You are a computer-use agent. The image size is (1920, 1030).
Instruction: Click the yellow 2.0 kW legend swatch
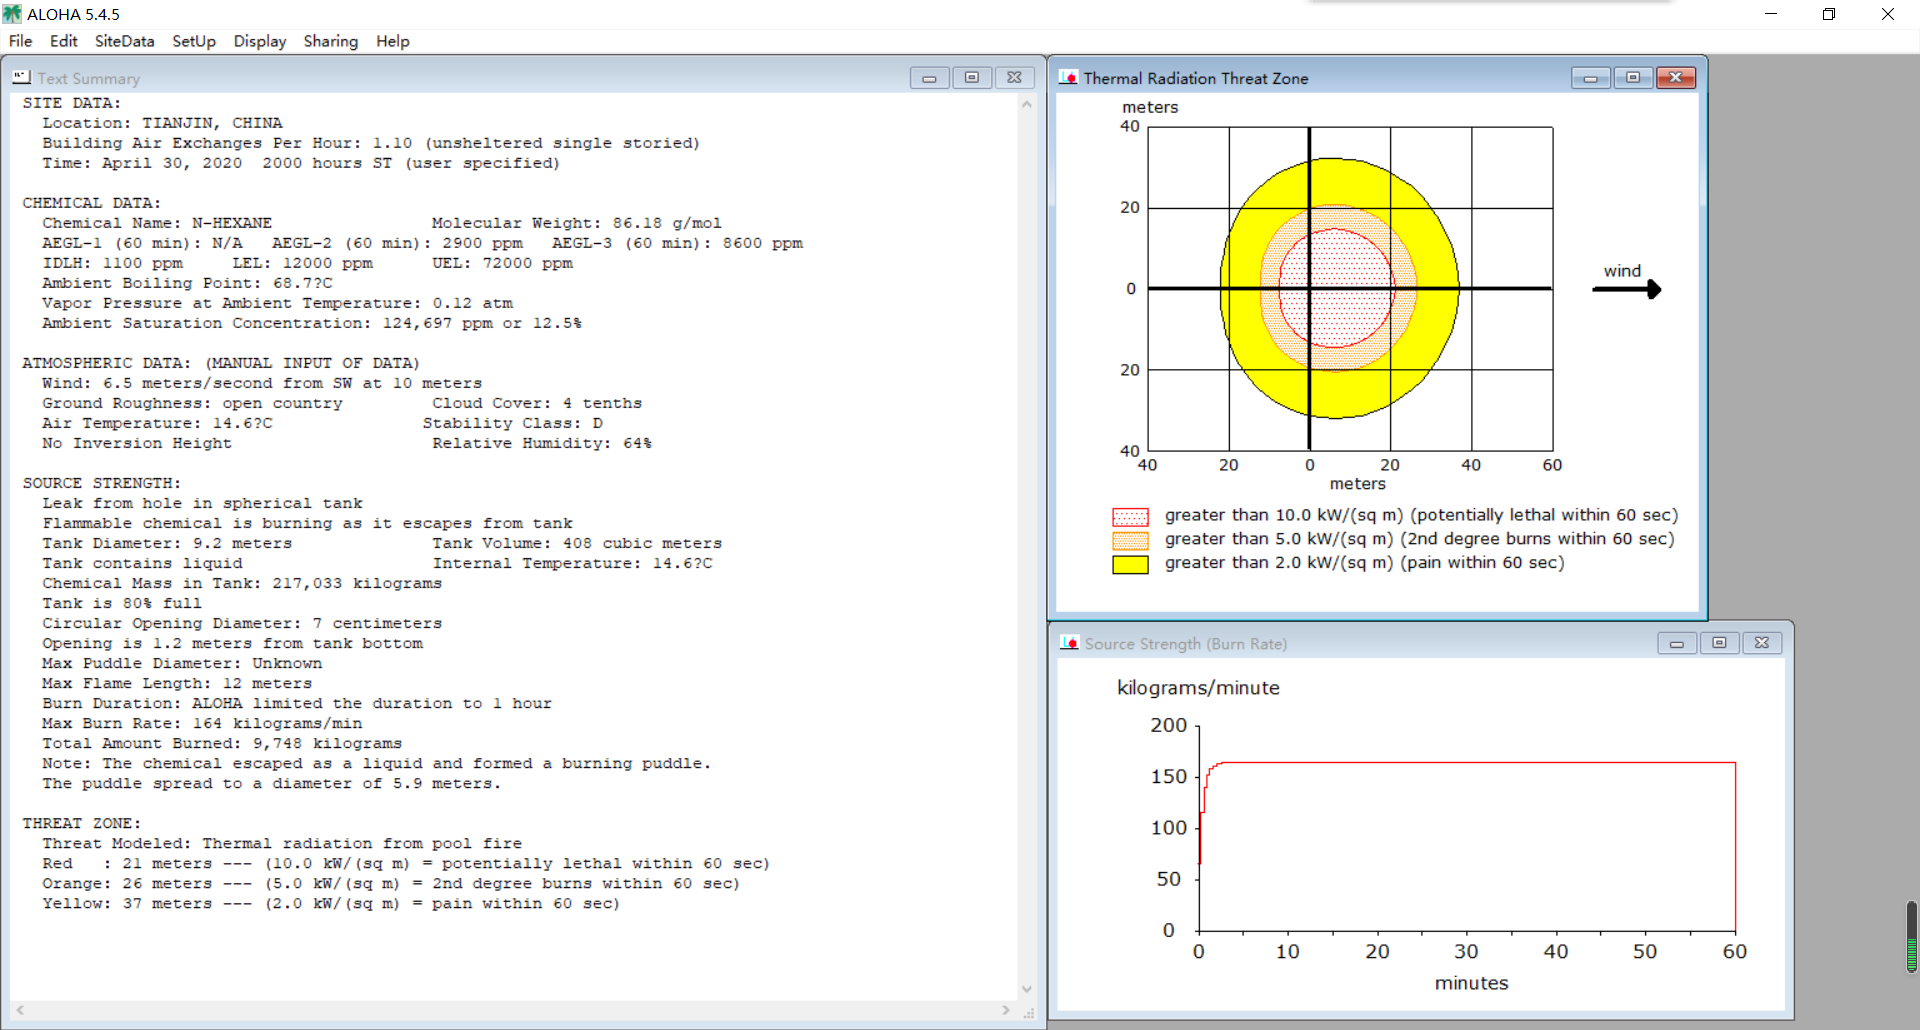coord(1130,565)
